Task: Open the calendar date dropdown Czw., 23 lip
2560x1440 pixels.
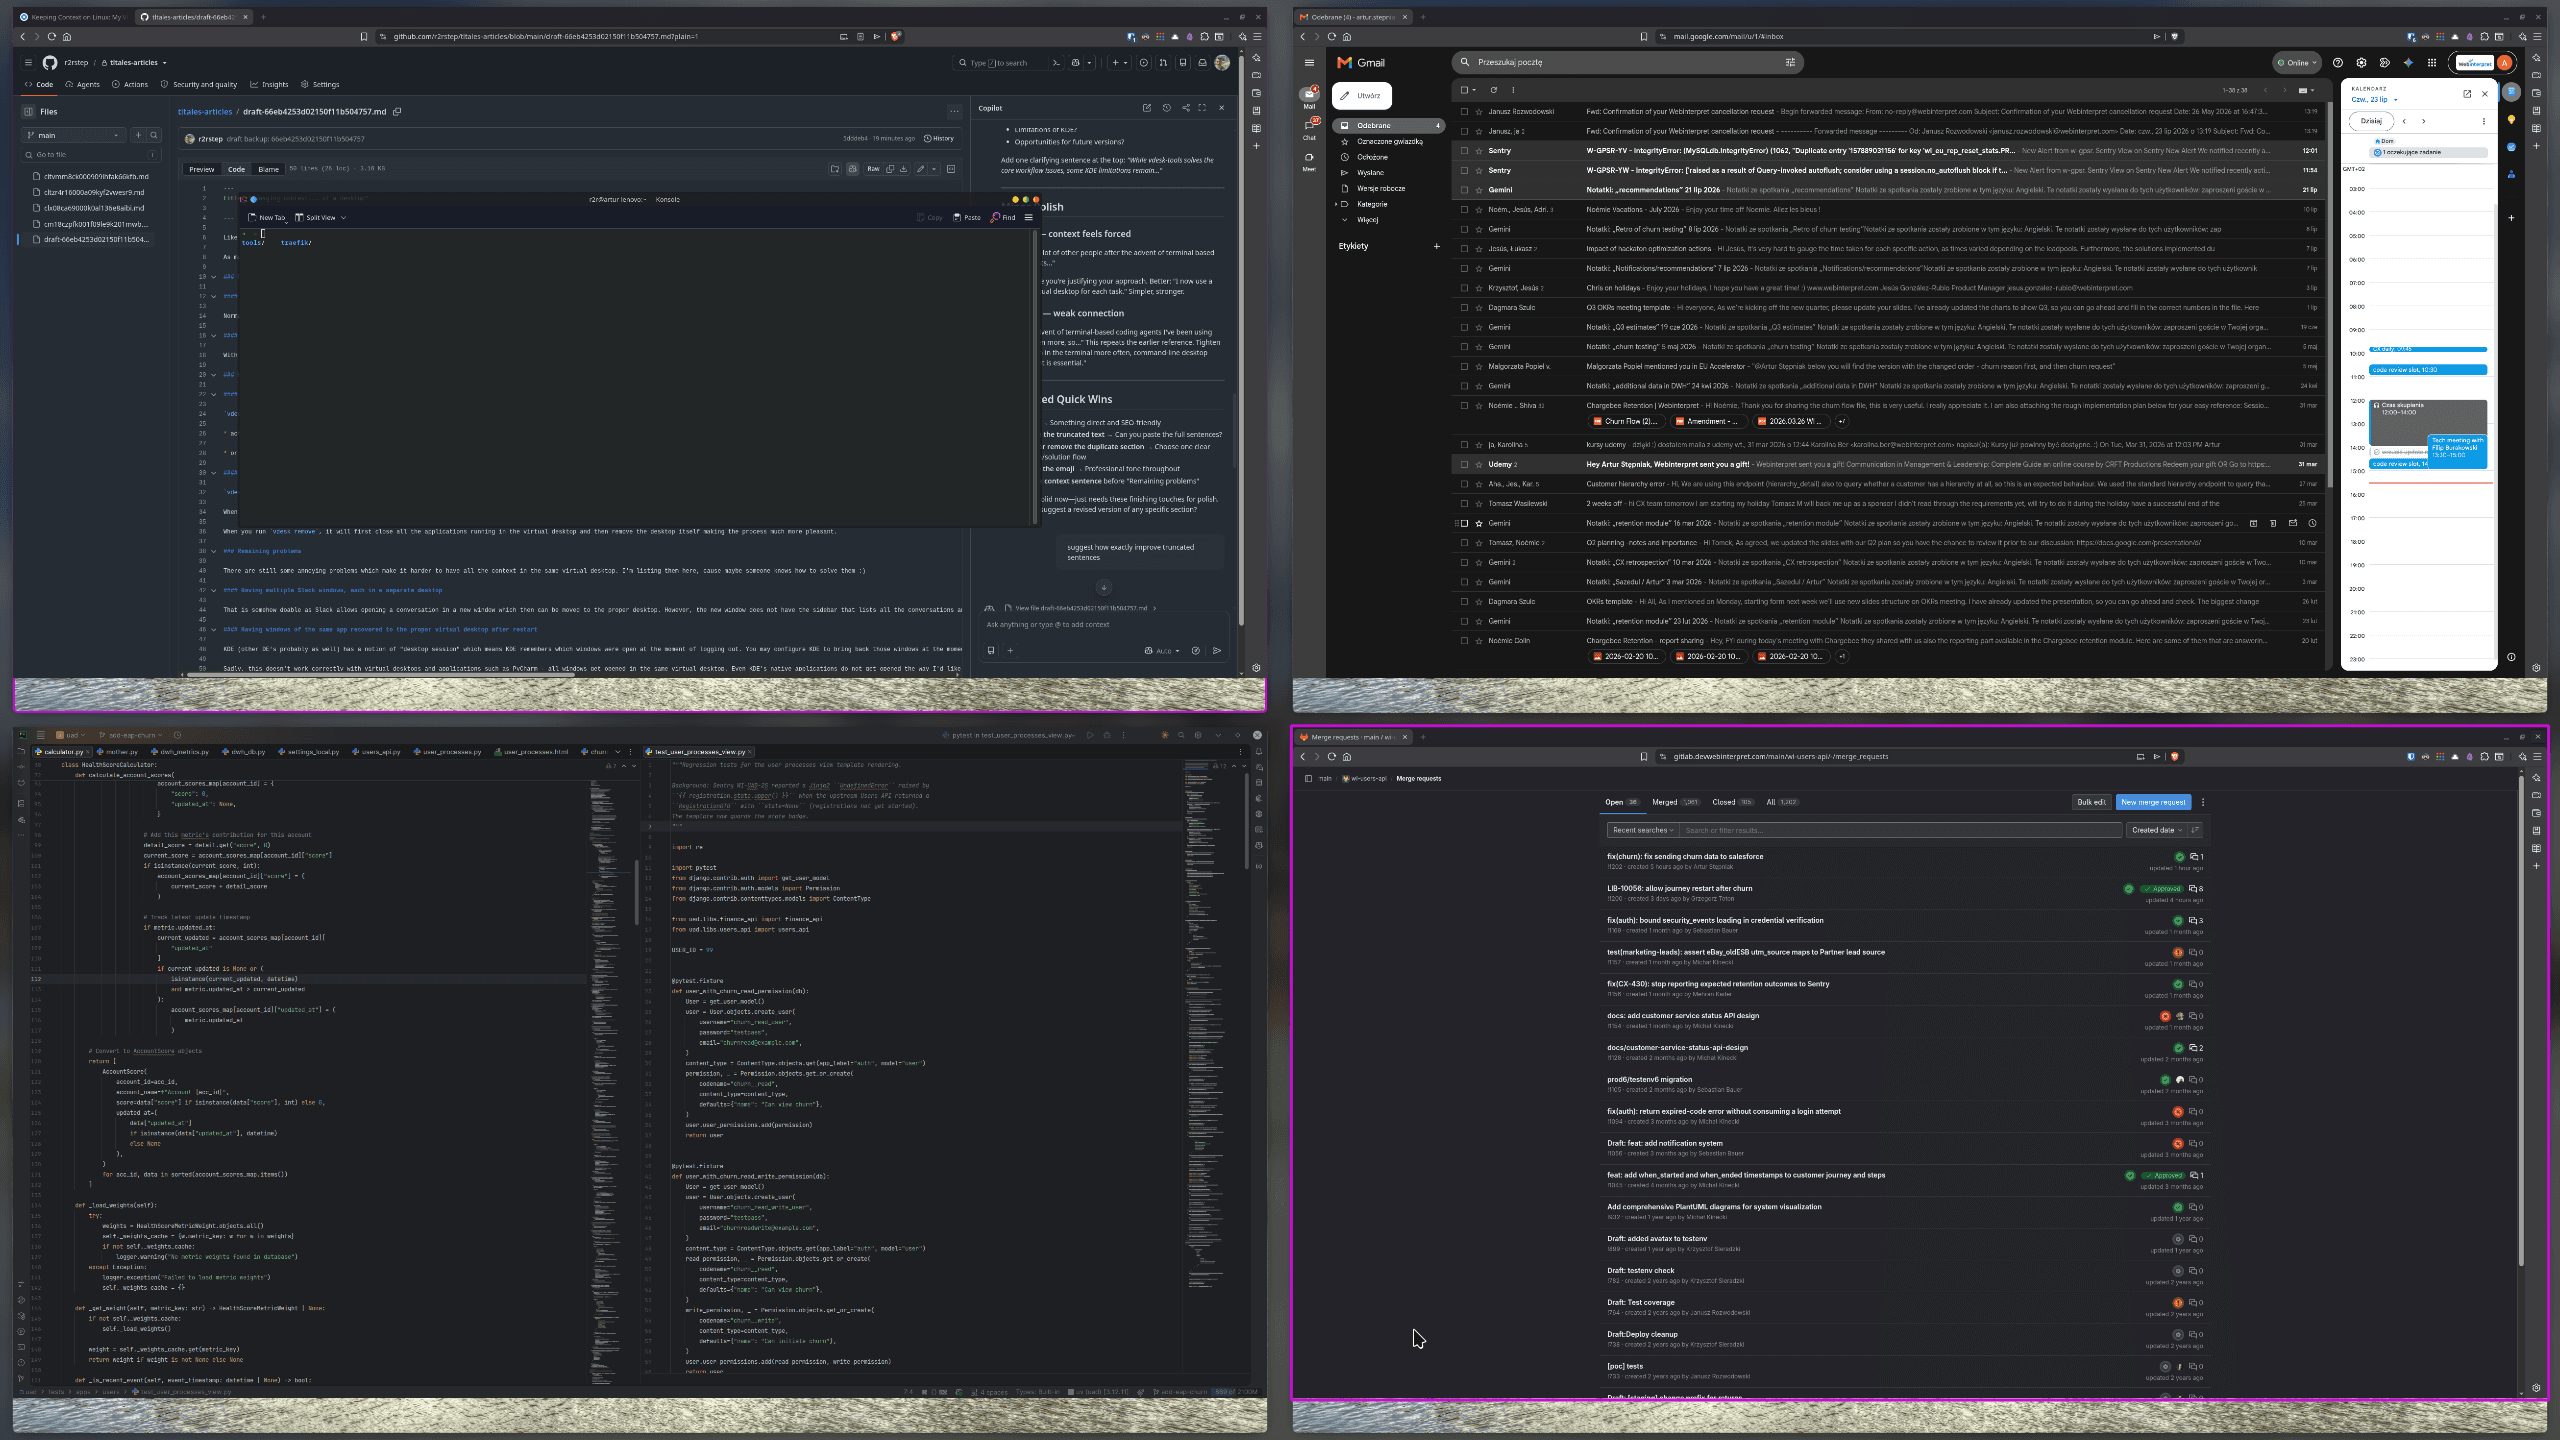Action: 2374,100
